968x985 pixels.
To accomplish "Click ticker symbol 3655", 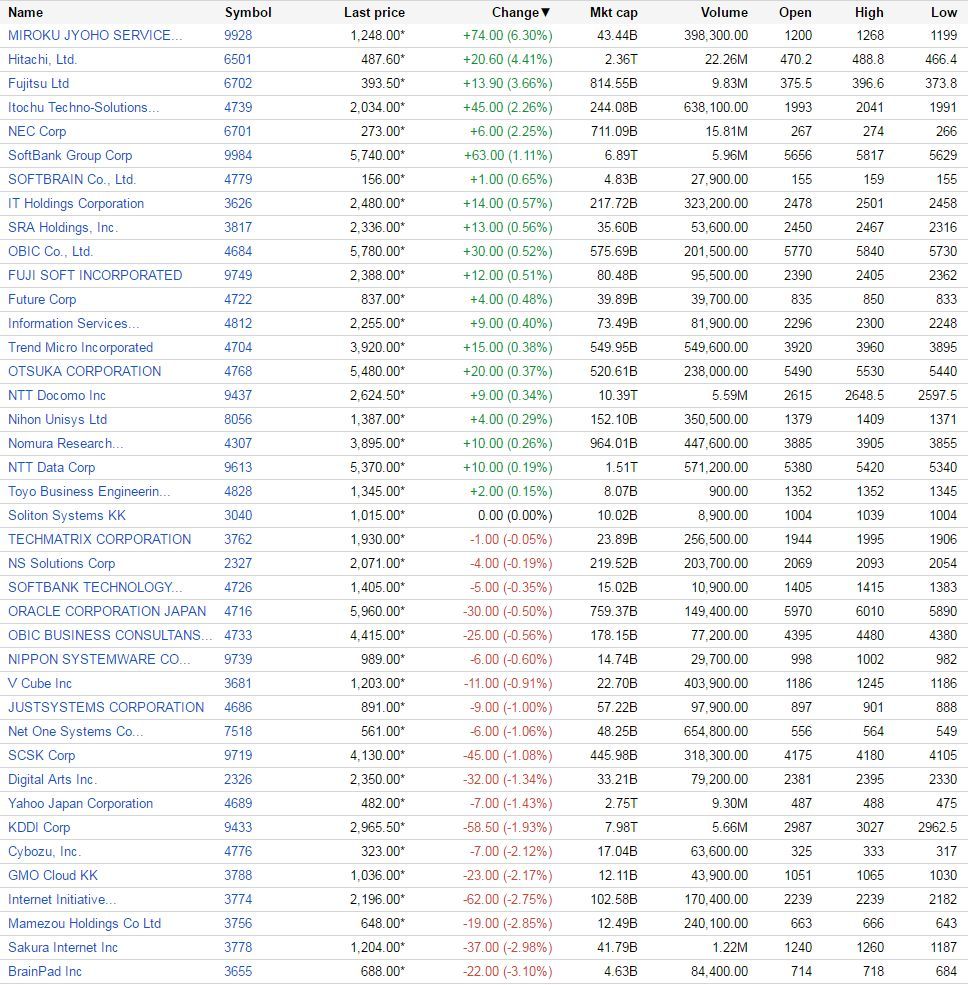I will pos(238,972).
